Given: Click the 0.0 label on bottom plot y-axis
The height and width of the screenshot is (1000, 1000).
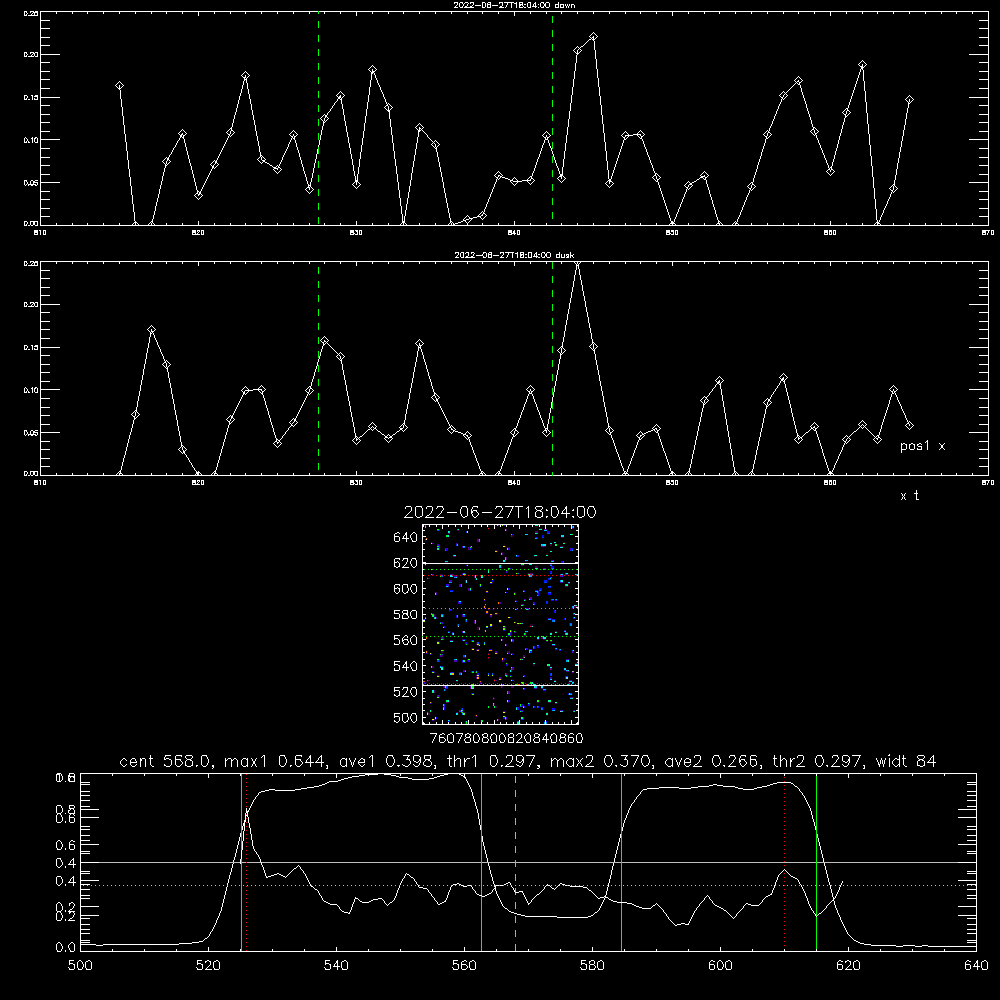Looking at the screenshot, I should (x=65, y=948).
